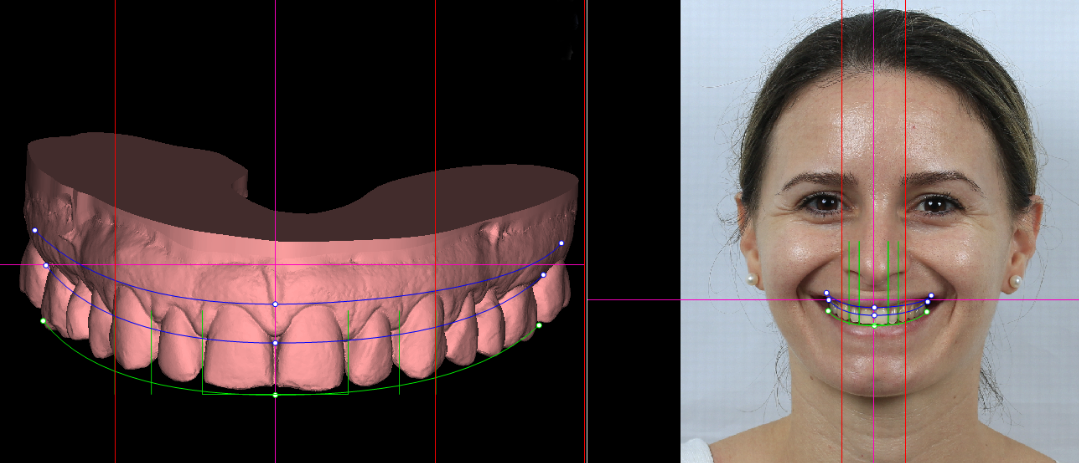Viewport: 1079px width, 463px height.
Task: Click the red divider between model and photo
Action: (585, 150)
